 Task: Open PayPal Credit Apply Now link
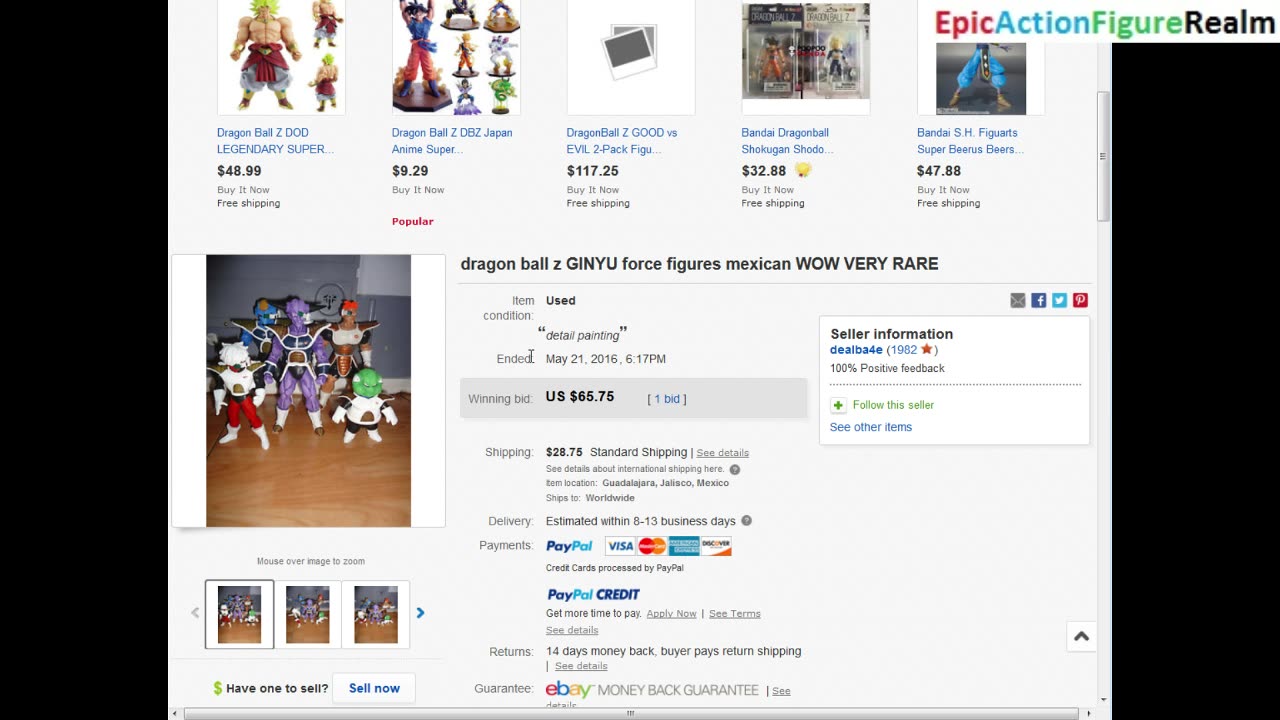point(671,614)
